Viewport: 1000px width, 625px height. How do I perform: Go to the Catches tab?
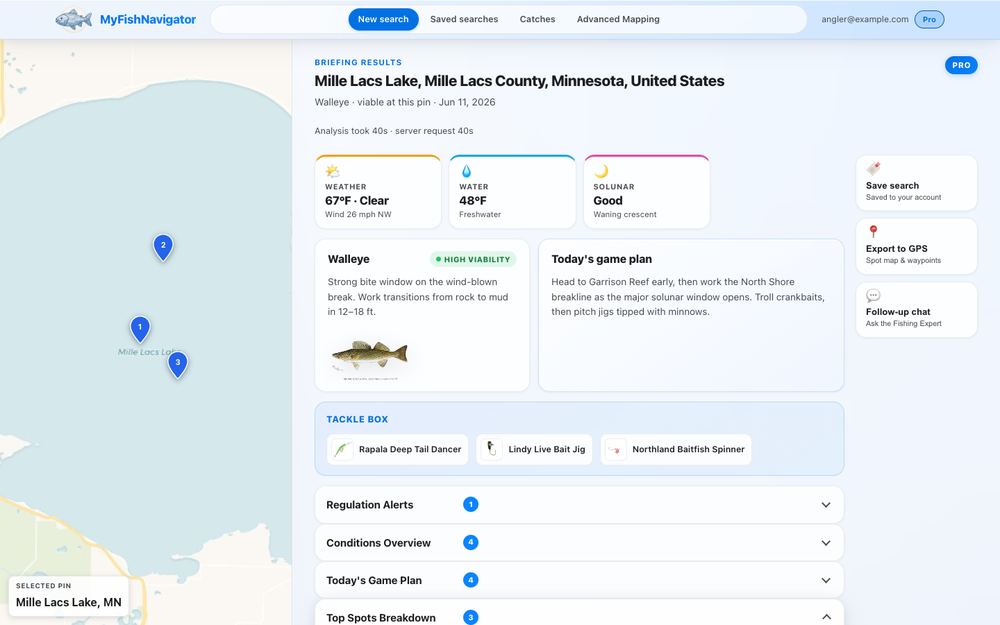tap(538, 19)
